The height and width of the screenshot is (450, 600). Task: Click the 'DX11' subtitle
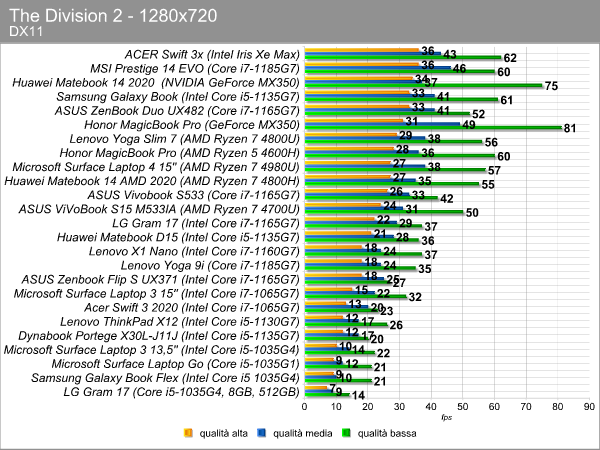pyautogui.click(x=26, y=31)
